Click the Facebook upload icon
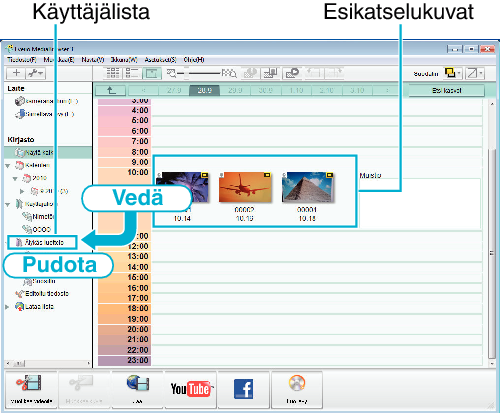Screen dimensions: 500x413 (243, 390)
